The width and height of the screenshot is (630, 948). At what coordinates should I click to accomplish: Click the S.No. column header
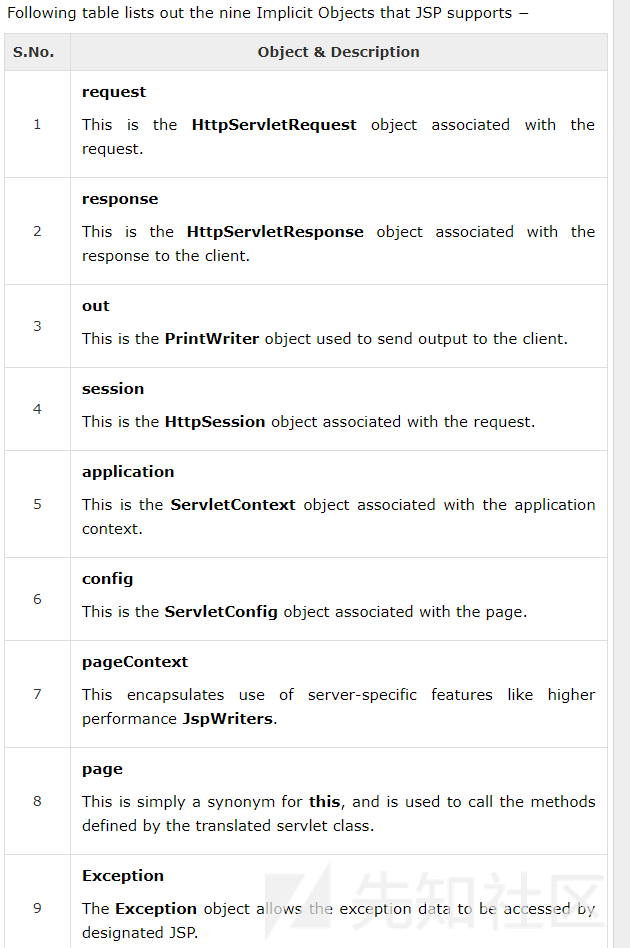click(34, 52)
